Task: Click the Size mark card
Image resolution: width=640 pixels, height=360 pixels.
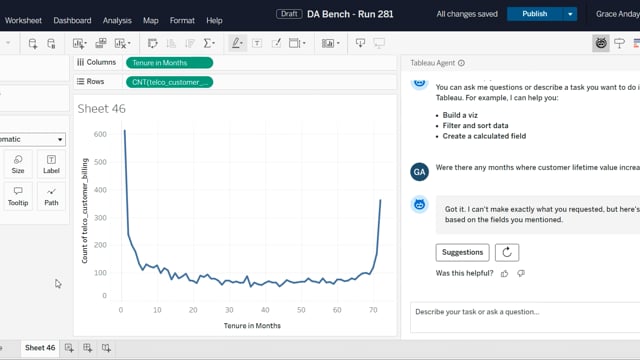Action: (18, 164)
